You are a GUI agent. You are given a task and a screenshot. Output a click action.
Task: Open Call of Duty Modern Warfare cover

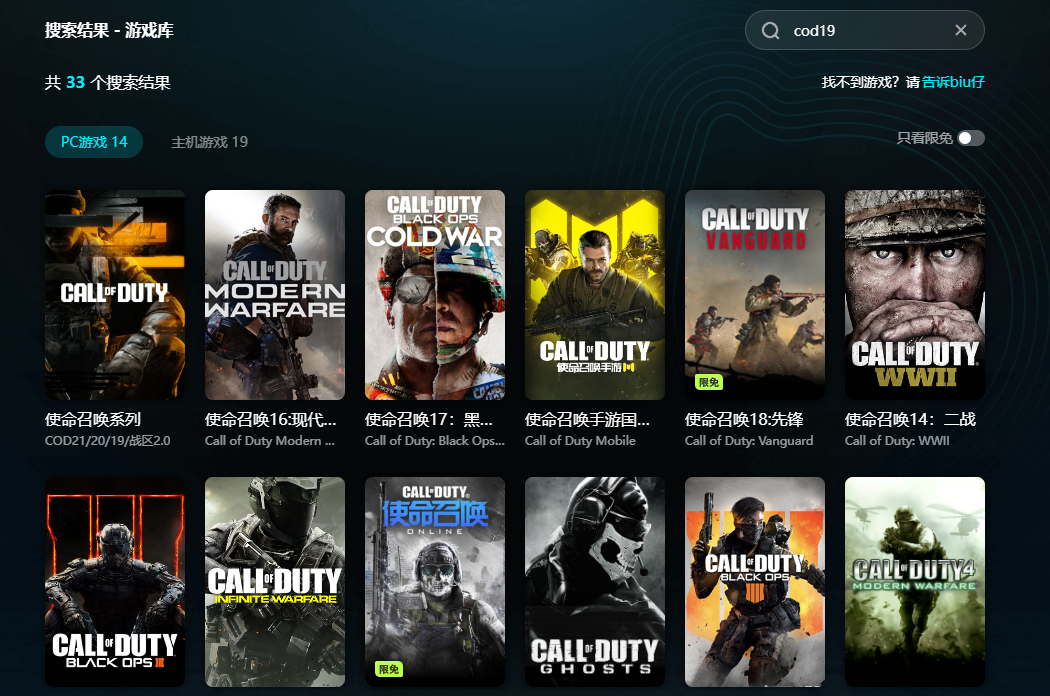[x=275, y=295]
